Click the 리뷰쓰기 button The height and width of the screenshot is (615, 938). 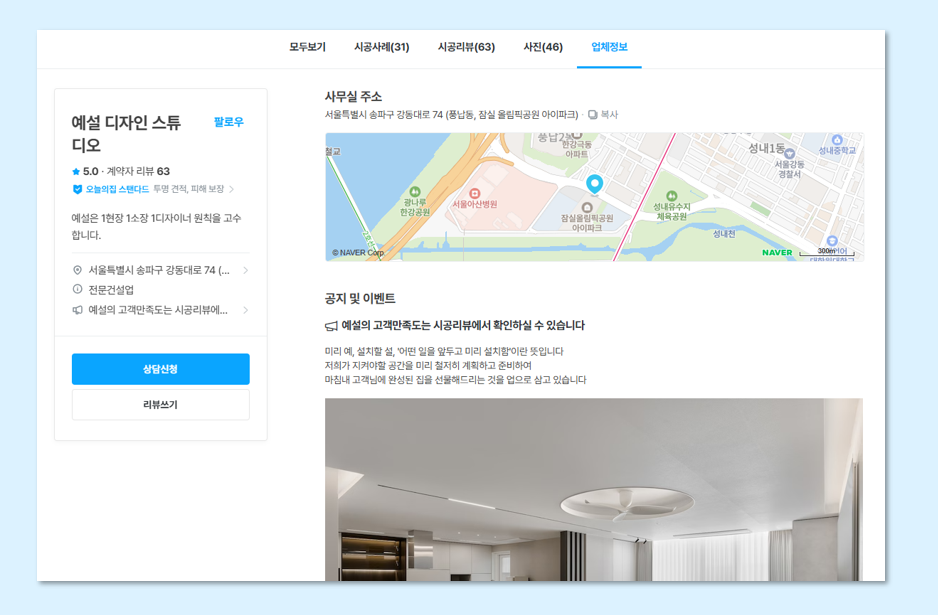coord(160,404)
